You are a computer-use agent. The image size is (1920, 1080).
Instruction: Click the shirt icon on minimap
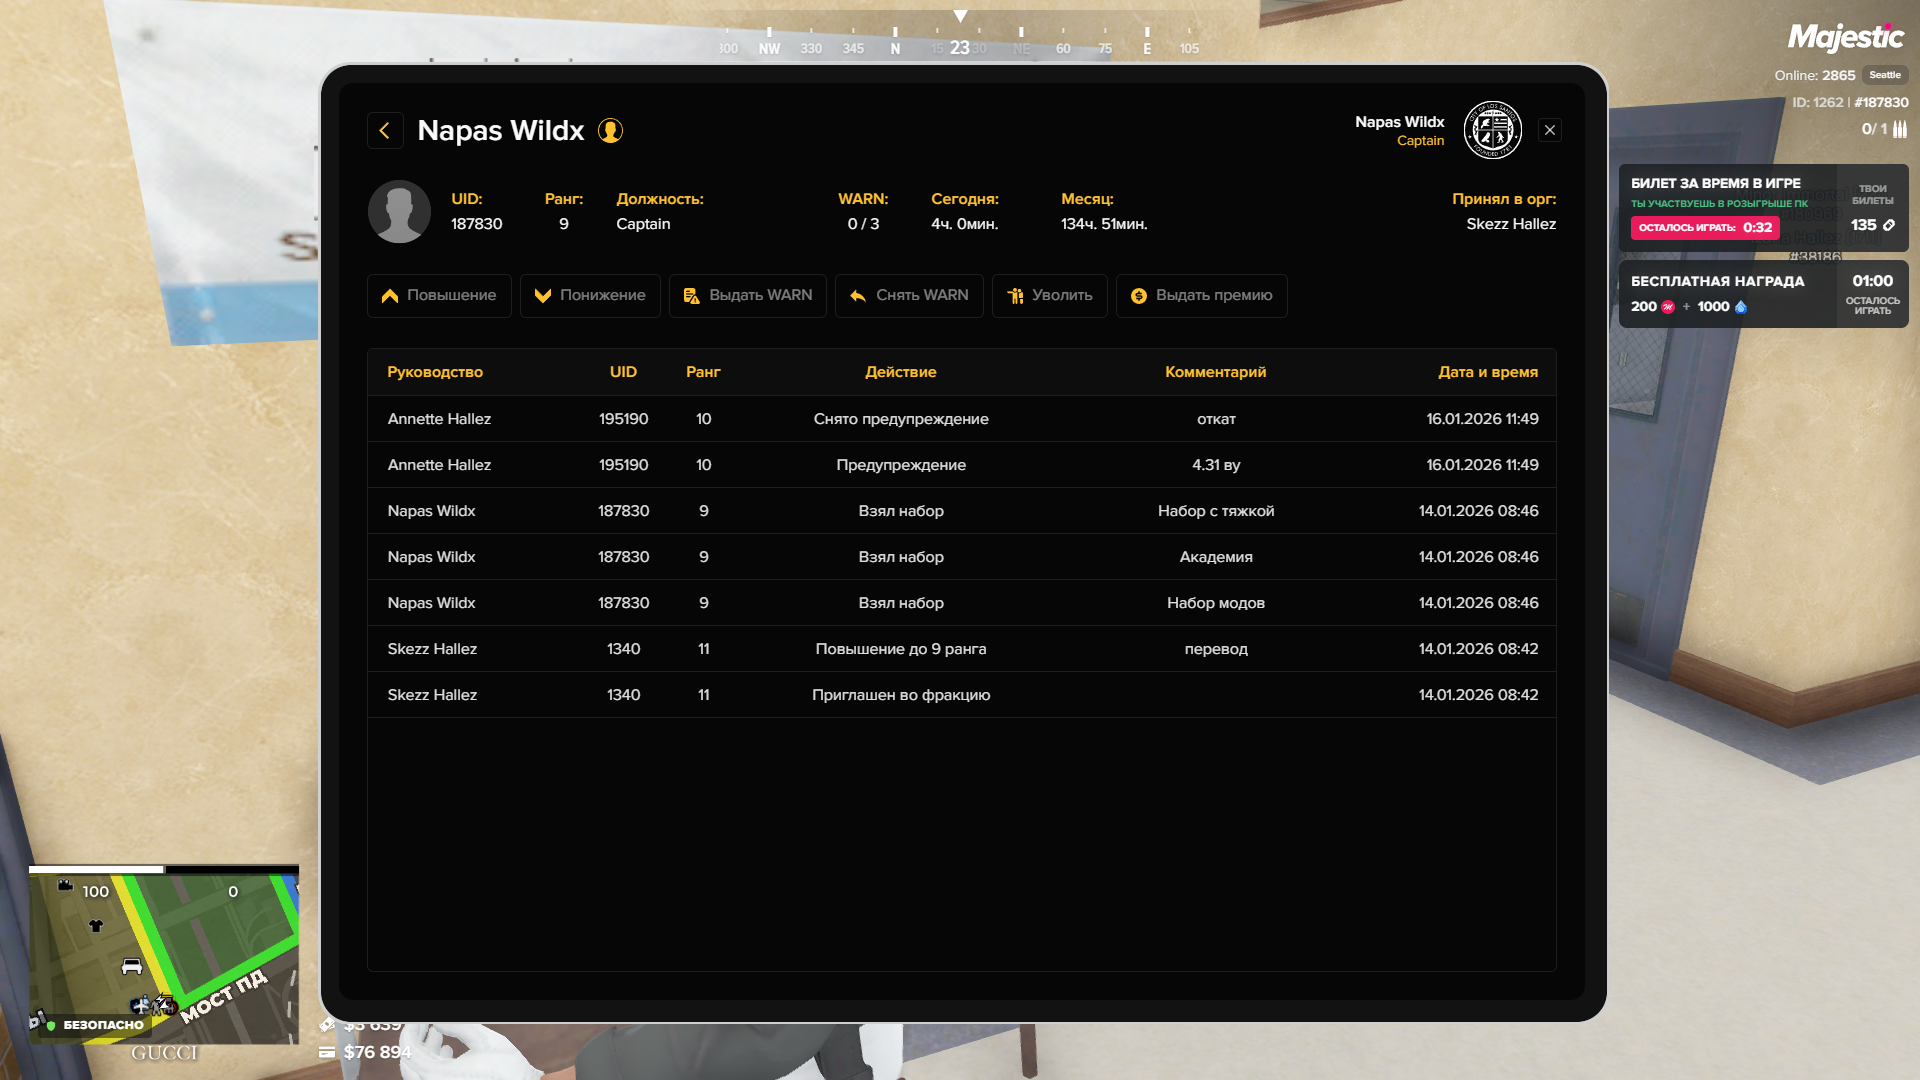point(96,926)
